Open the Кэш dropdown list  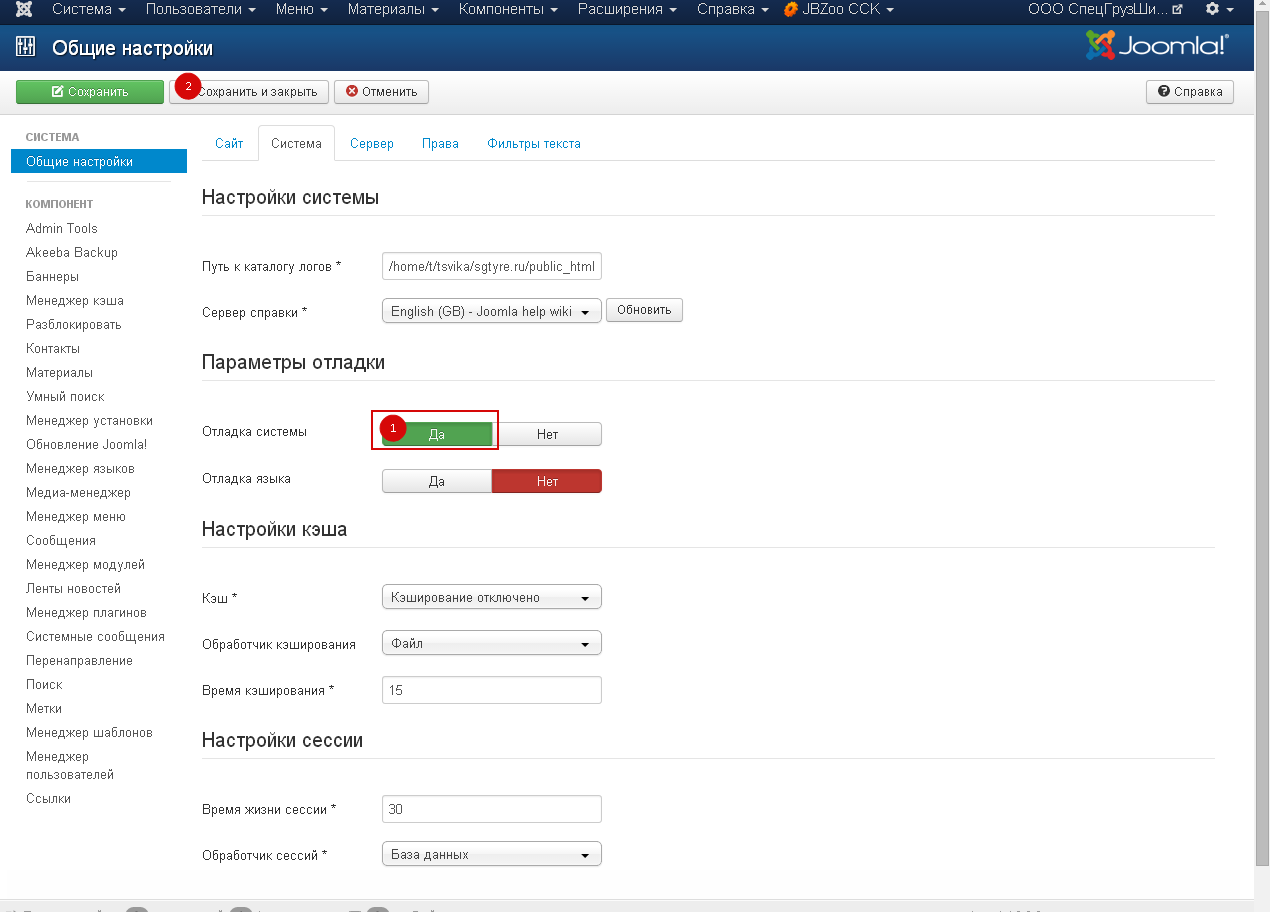(491, 597)
